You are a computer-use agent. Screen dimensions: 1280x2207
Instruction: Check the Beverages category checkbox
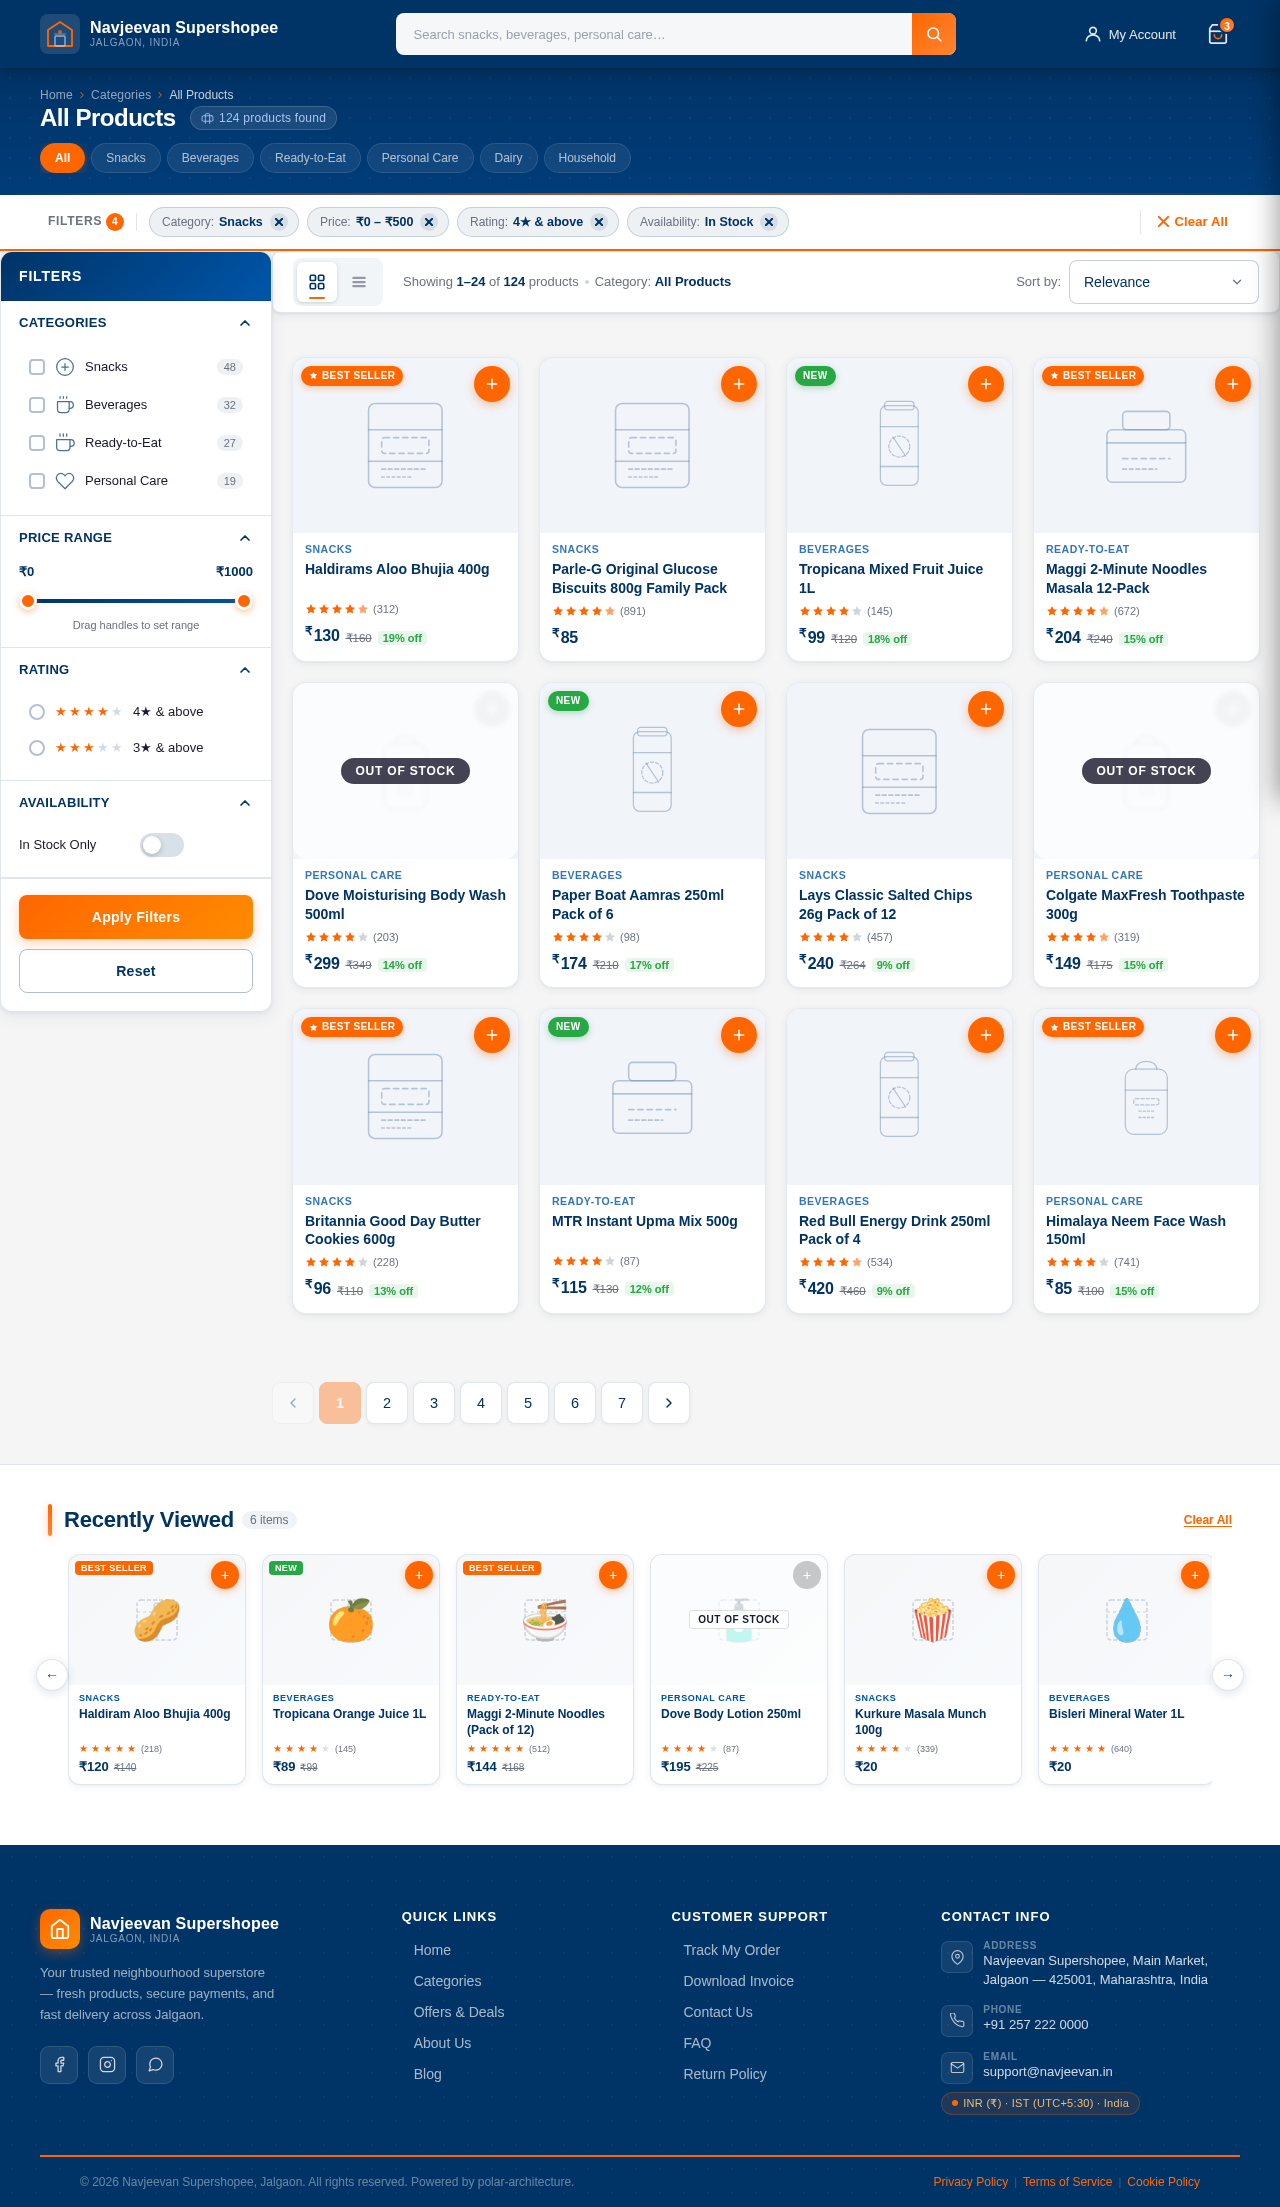(x=37, y=405)
